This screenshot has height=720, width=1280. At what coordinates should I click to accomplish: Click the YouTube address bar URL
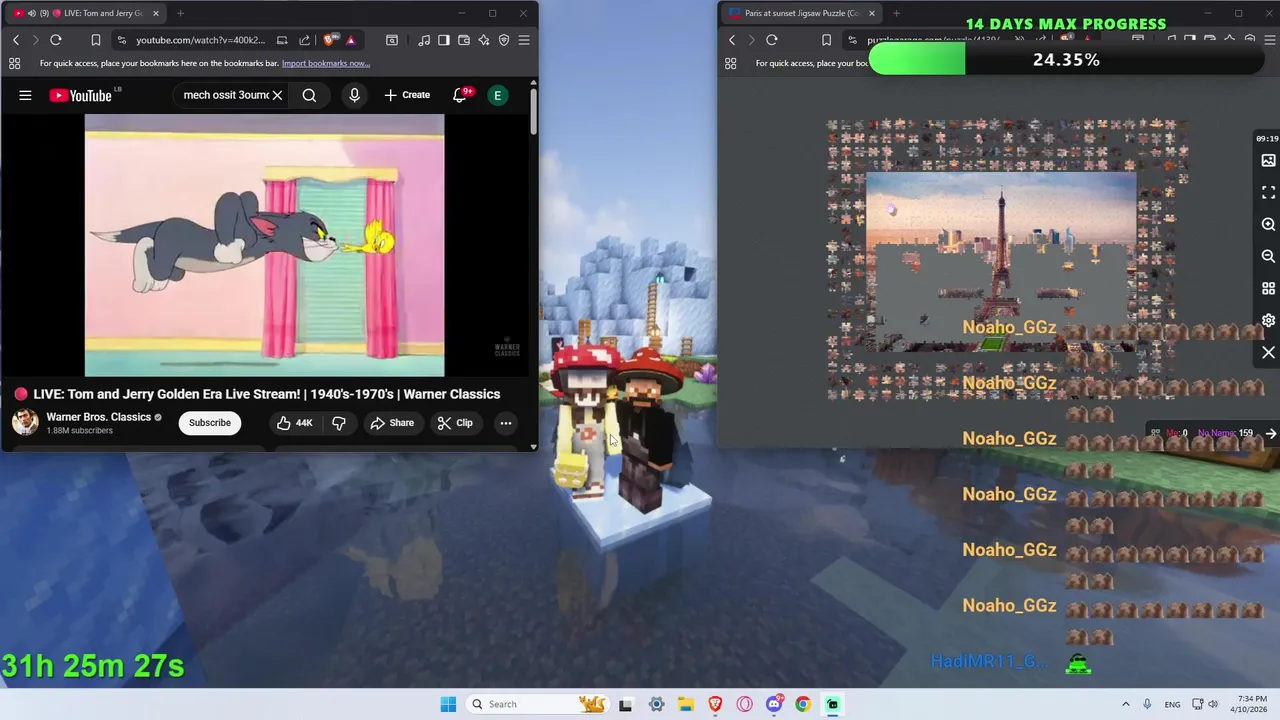(x=201, y=40)
